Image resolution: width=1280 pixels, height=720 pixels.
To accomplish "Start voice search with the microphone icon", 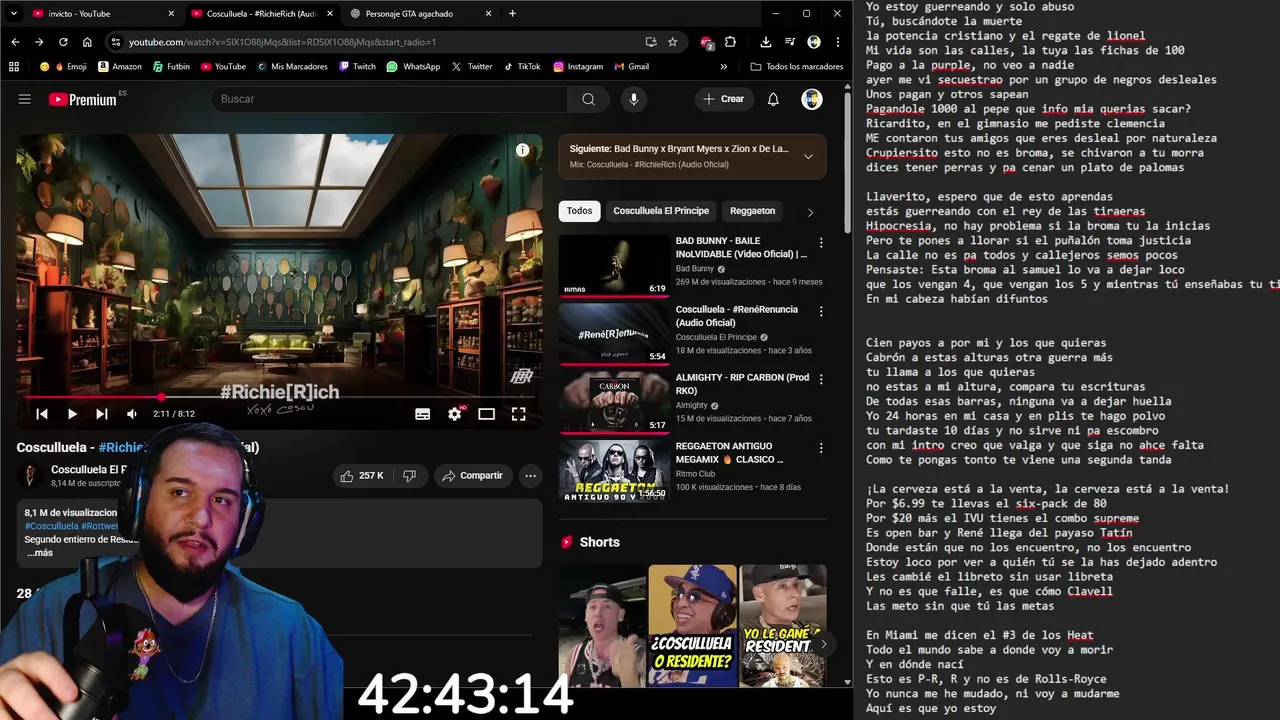I will pos(633,99).
